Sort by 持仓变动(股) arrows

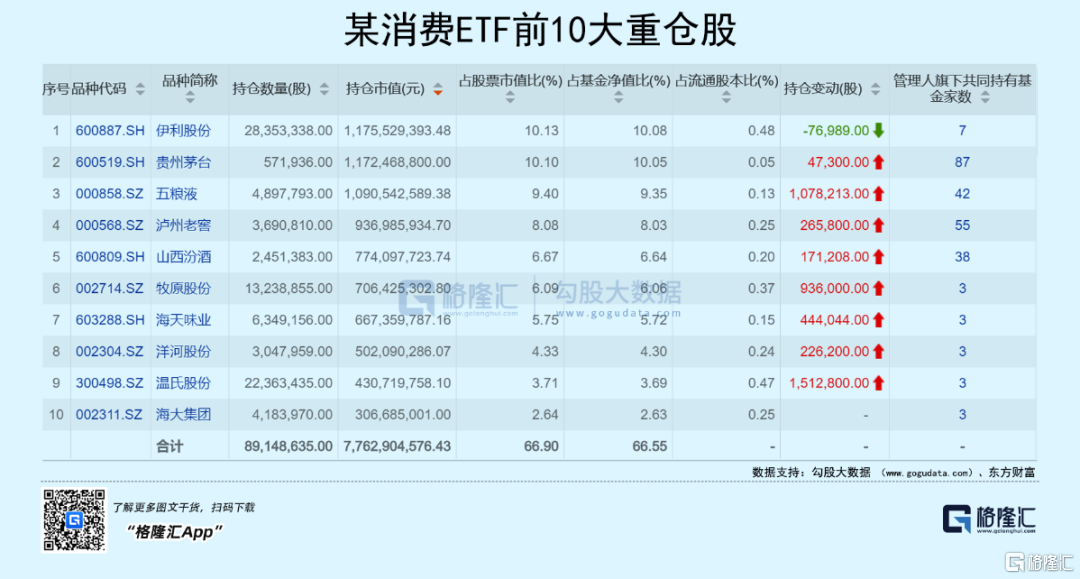coord(875,90)
